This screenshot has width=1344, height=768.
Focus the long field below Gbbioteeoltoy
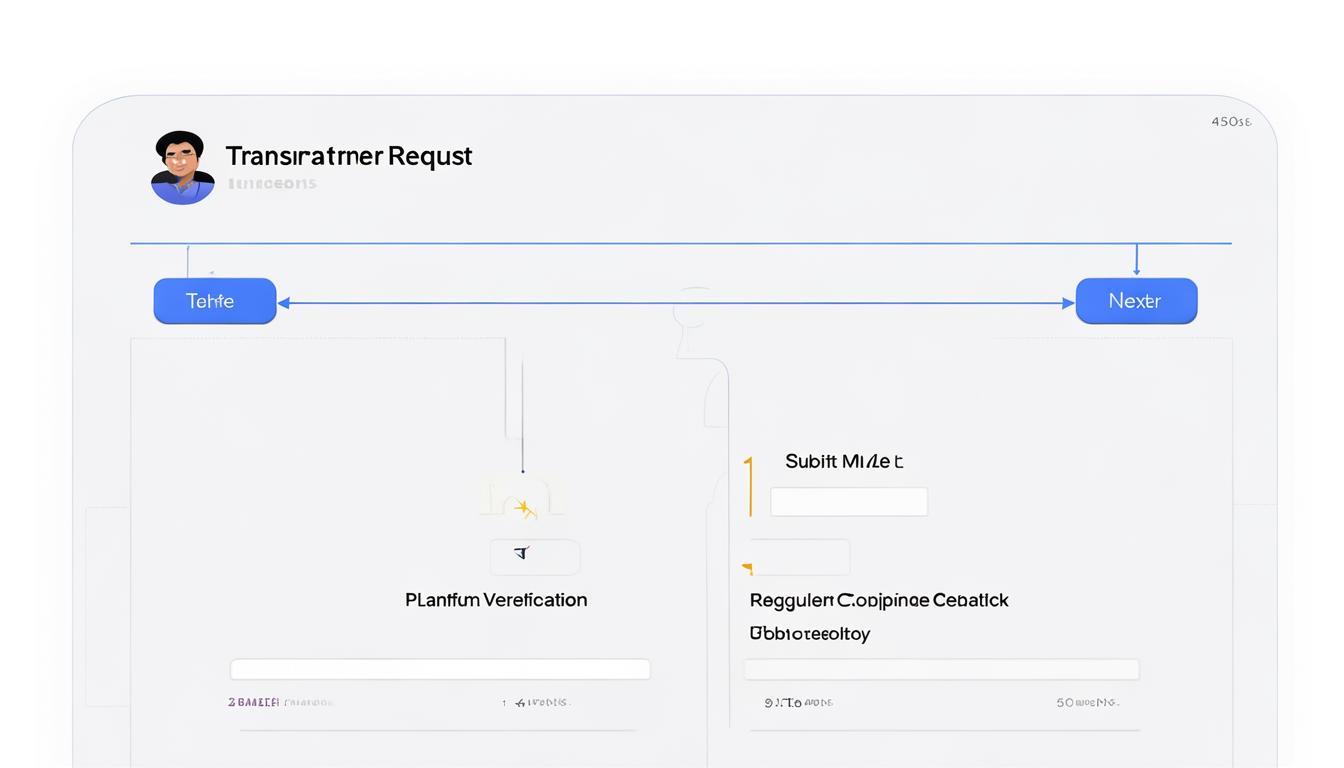940,669
